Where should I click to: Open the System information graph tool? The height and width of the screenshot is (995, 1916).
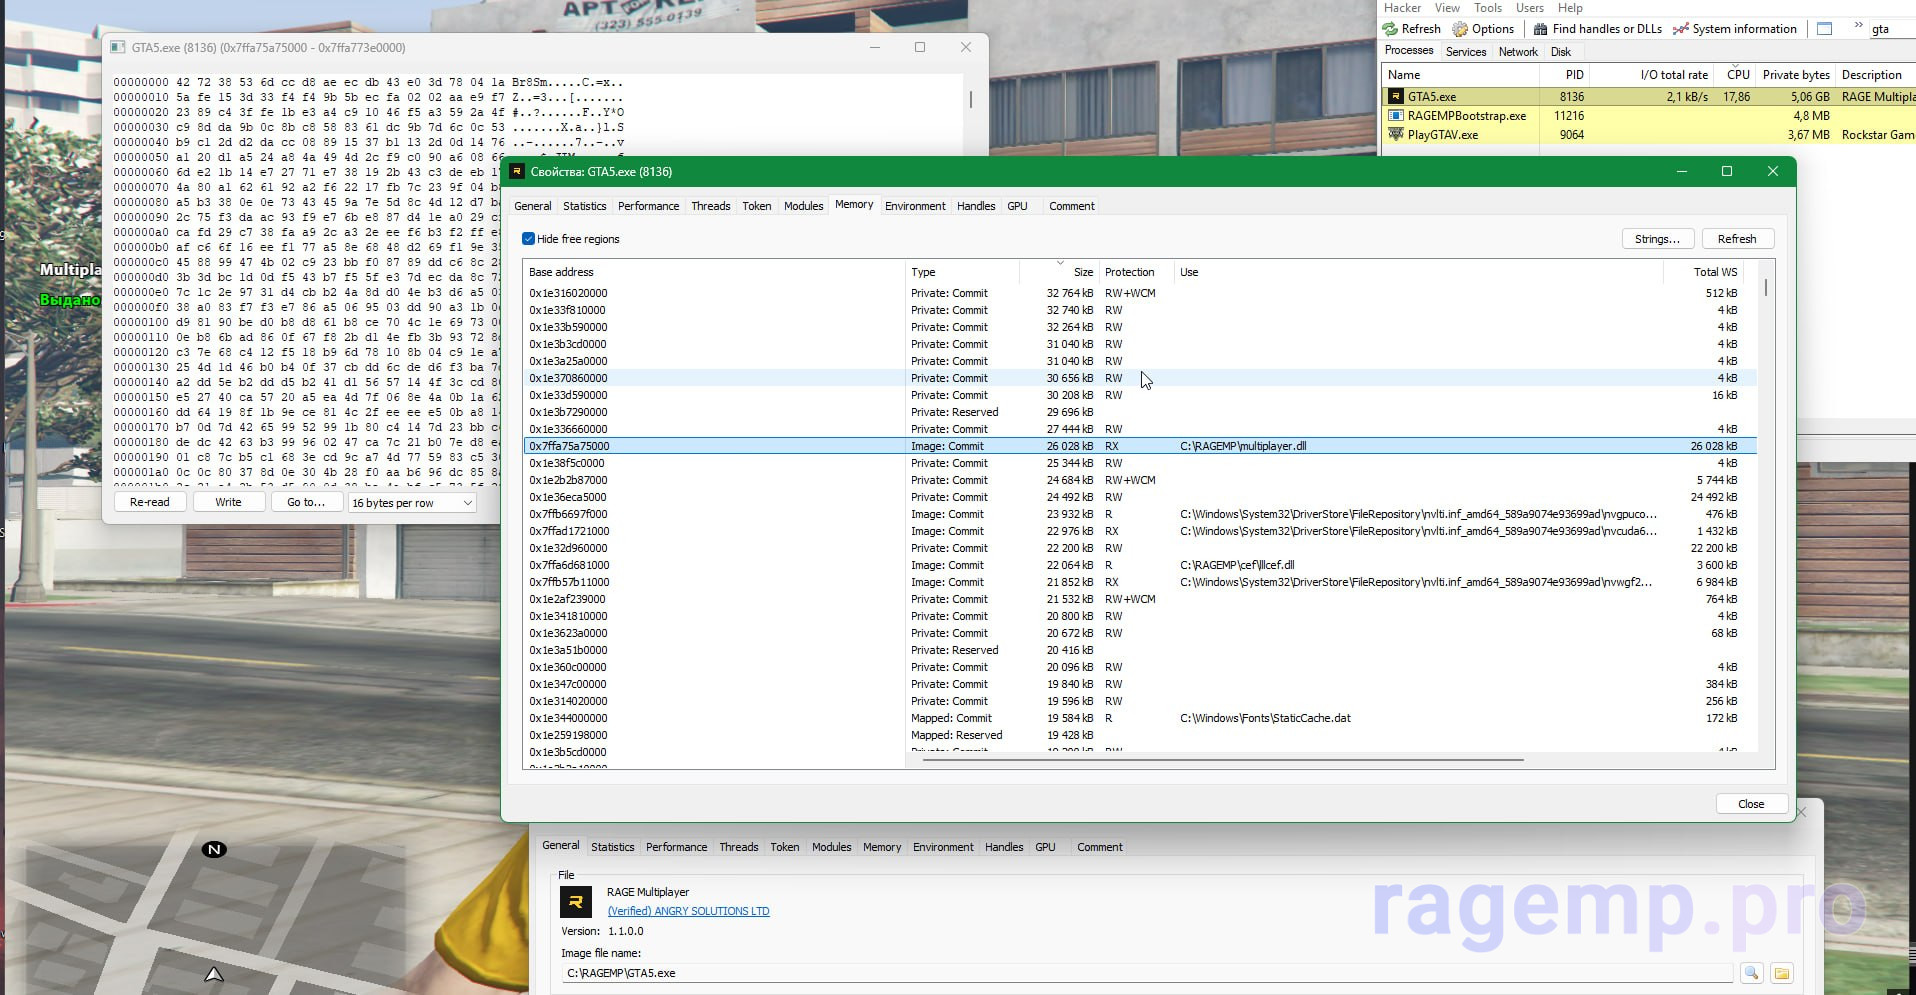pyautogui.click(x=1735, y=29)
